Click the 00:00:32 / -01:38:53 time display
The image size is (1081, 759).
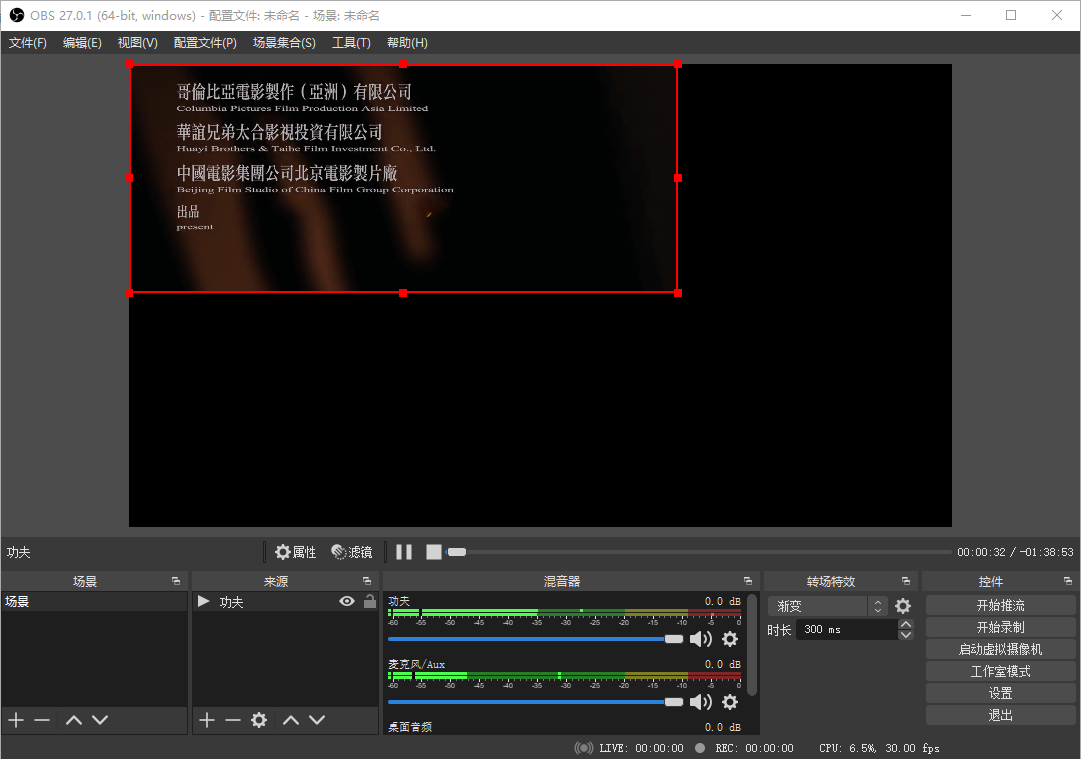click(1015, 552)
